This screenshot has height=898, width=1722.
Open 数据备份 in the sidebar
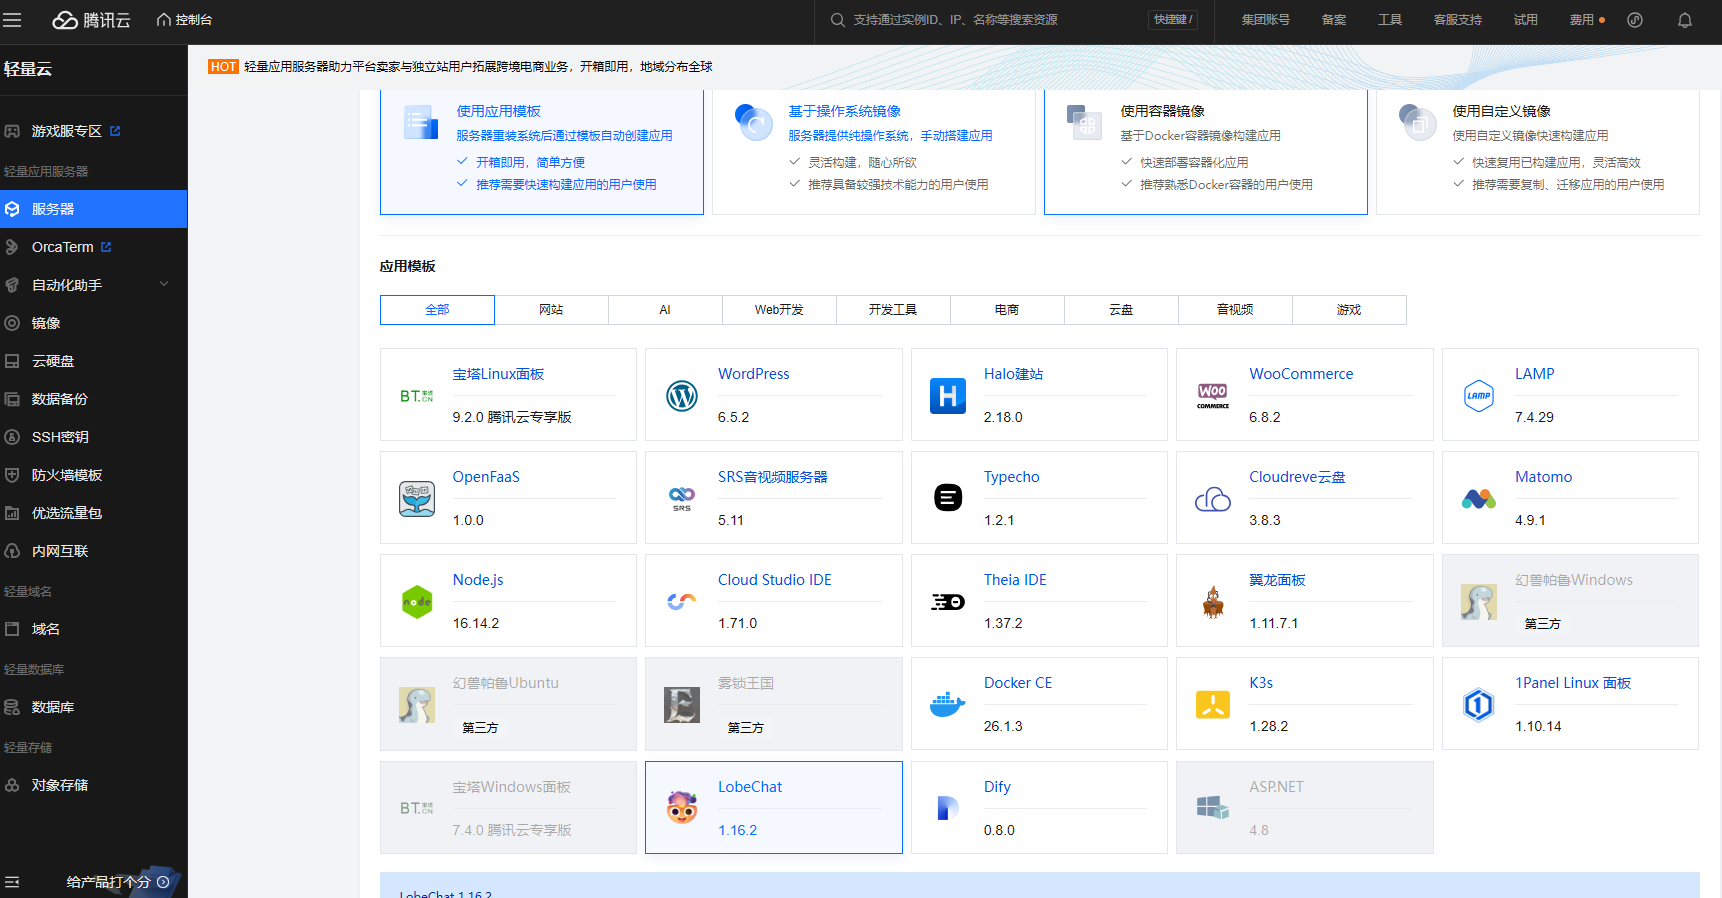[x=94, y=399]
